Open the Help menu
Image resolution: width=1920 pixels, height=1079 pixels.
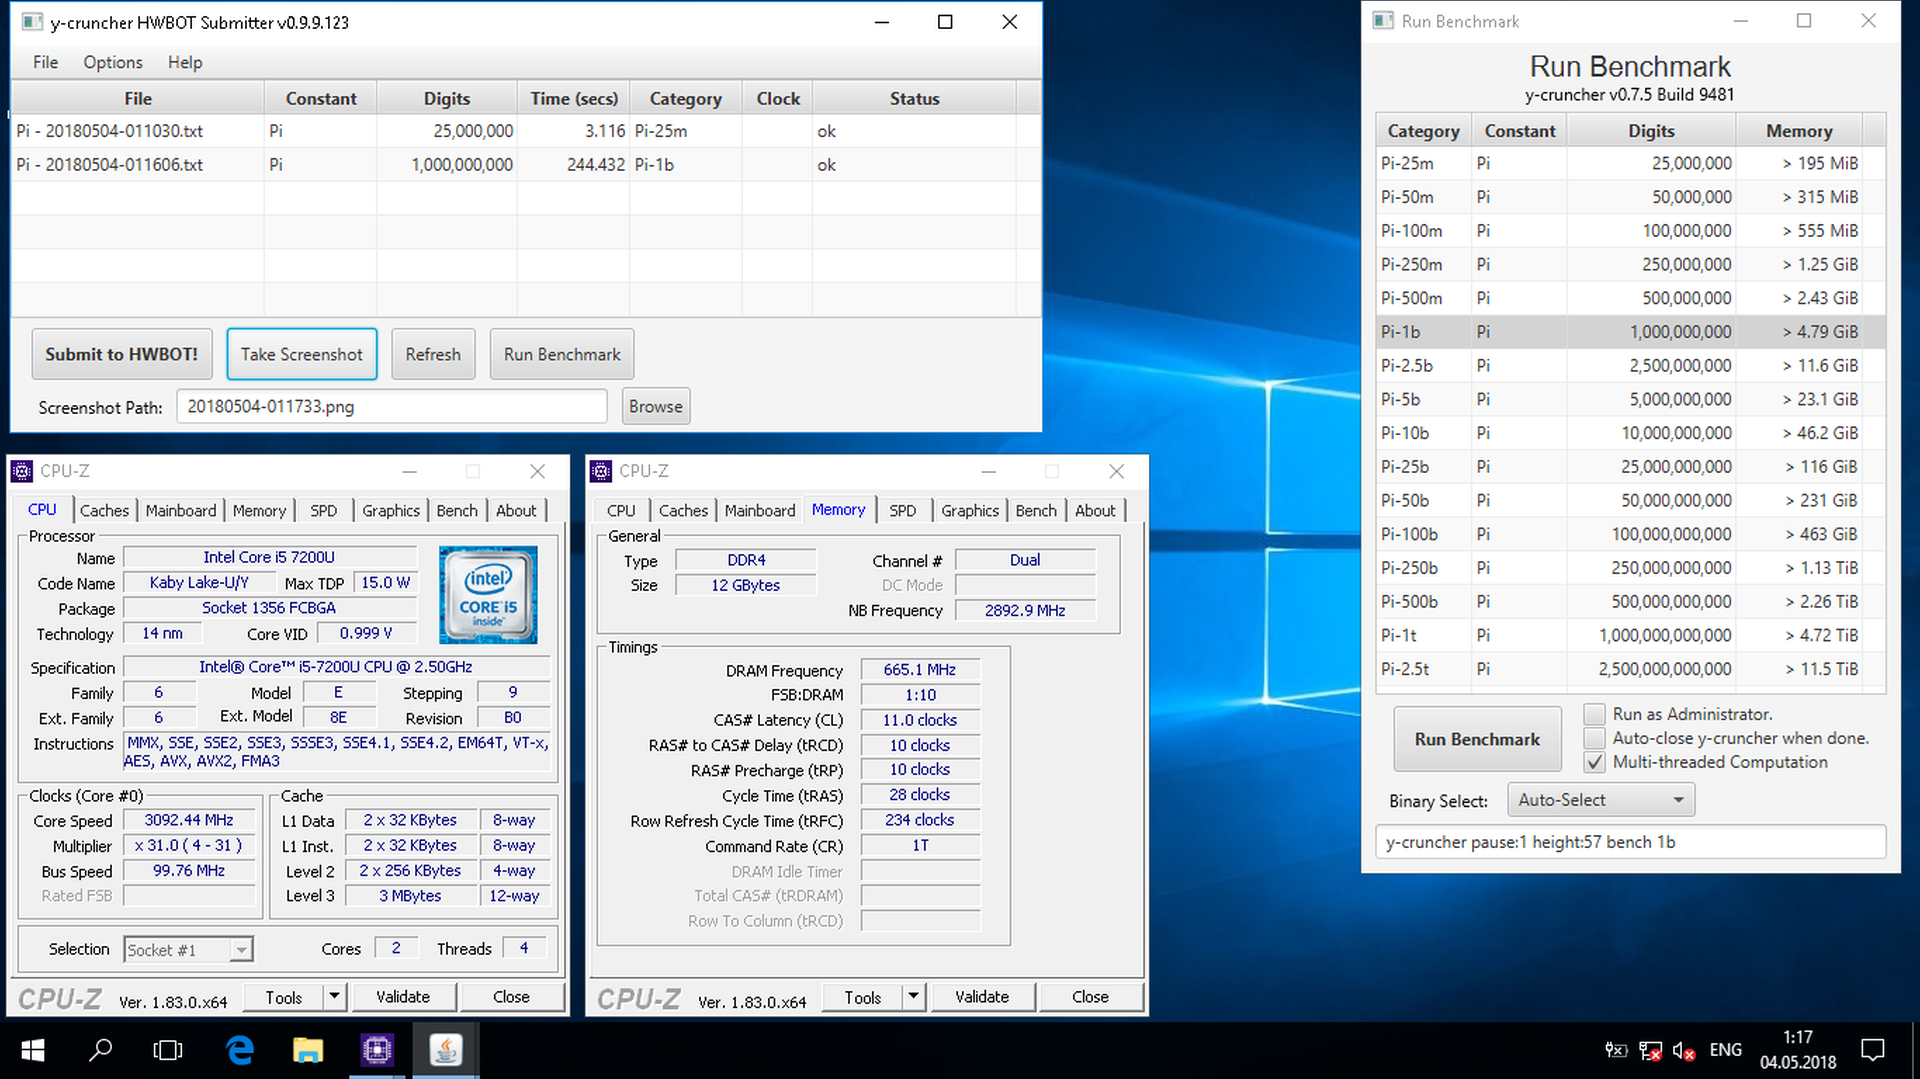point(185,62)
